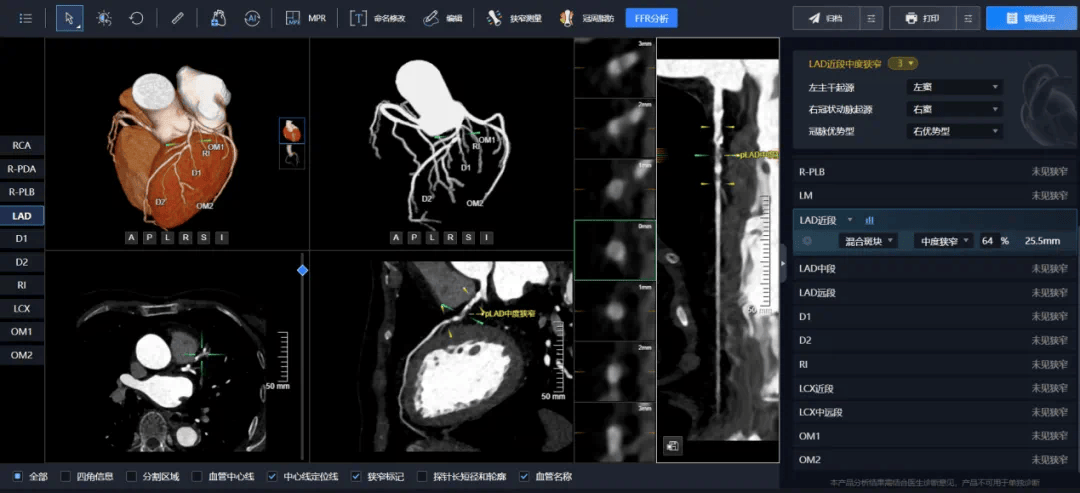
Task: Click the rotate/reset icon in toolbar
Action: pyautogui.click(x=137, y=18)
